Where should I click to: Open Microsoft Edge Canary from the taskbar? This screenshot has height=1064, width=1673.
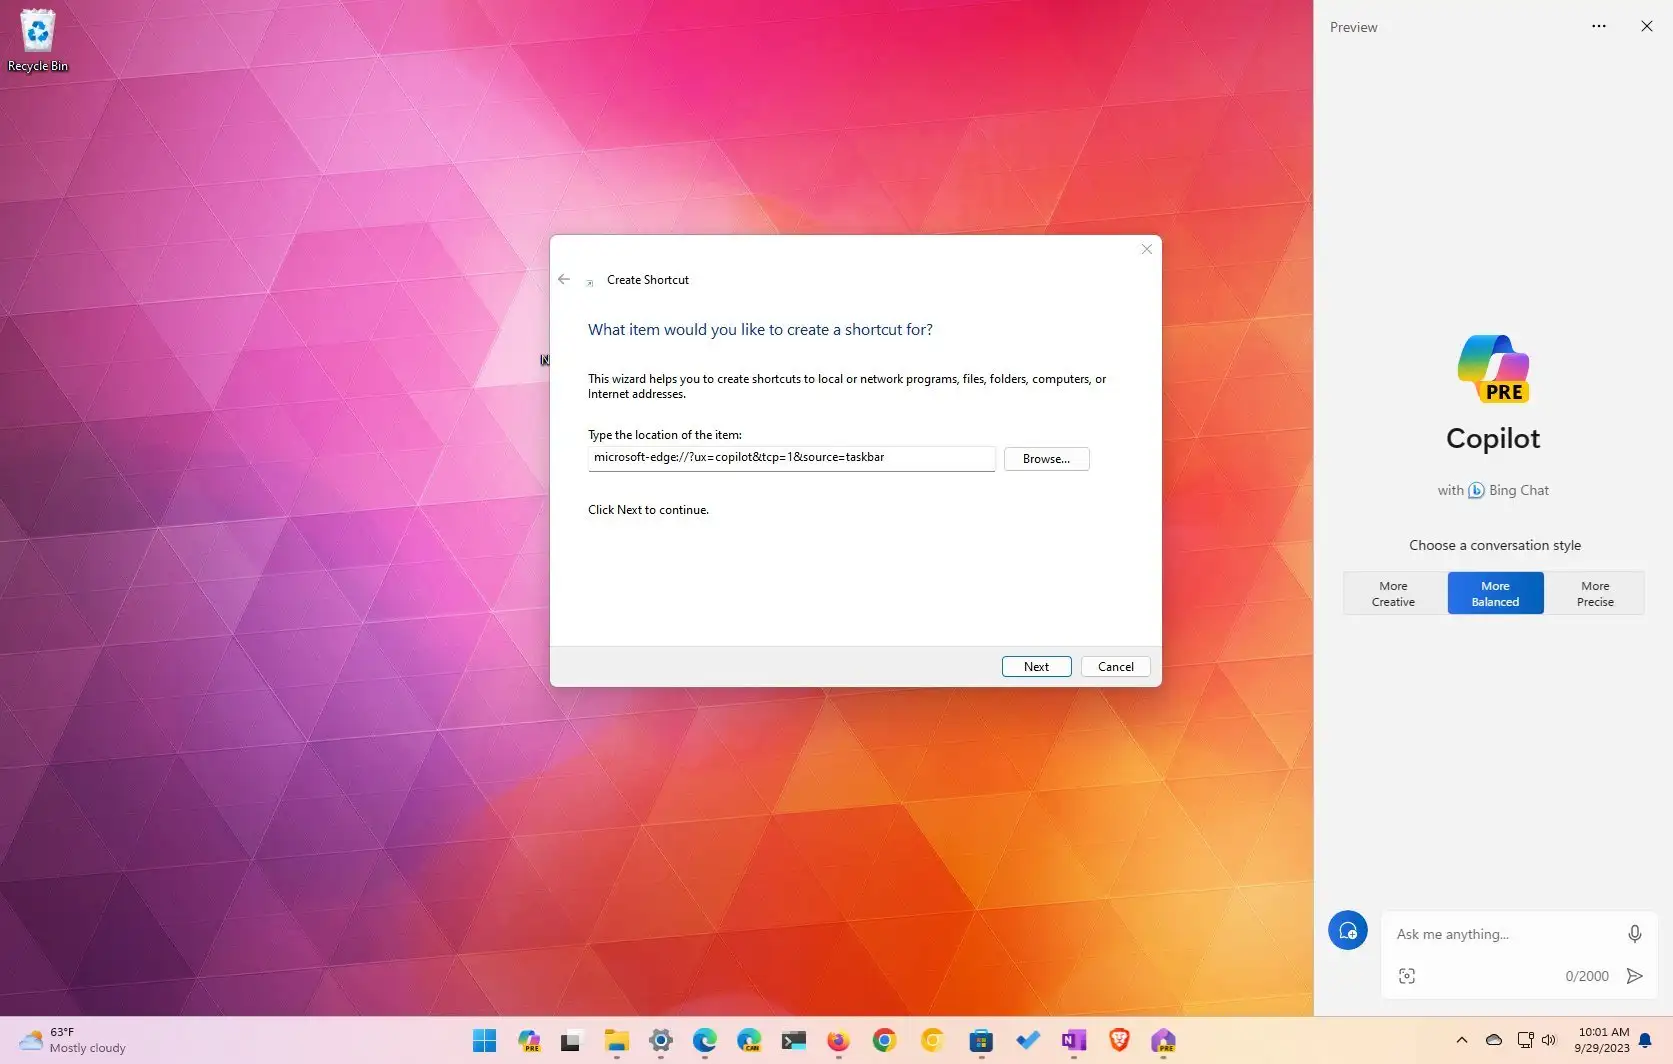[750, 1040]
